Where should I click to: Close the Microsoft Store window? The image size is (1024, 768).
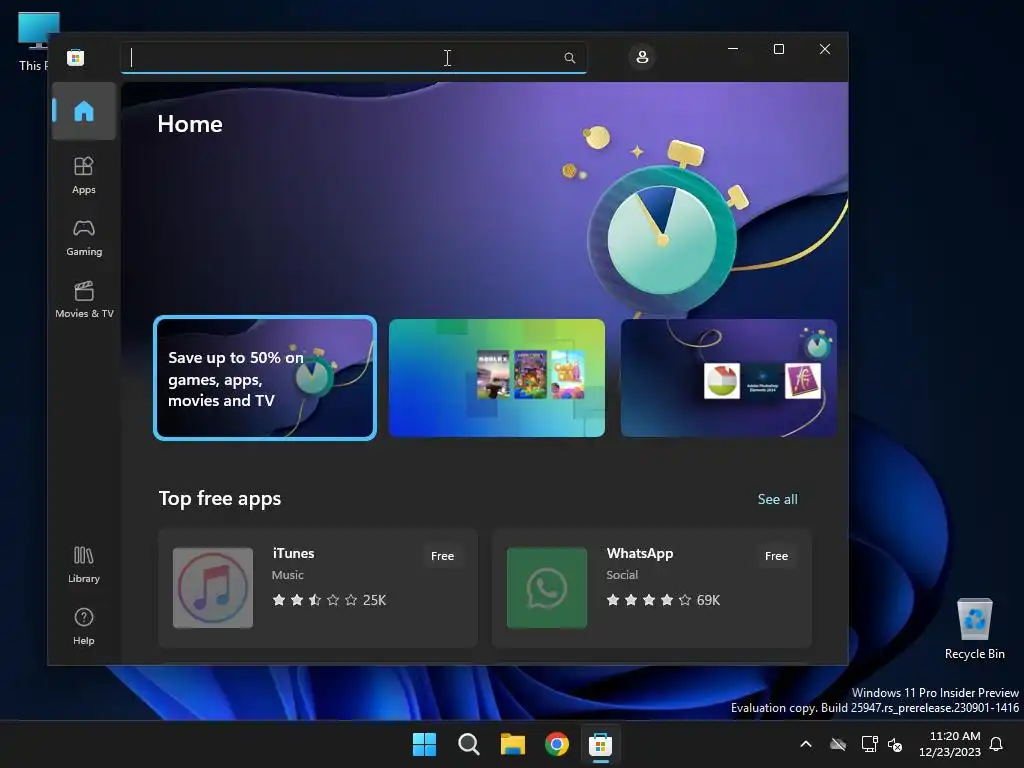click(825, 49)
